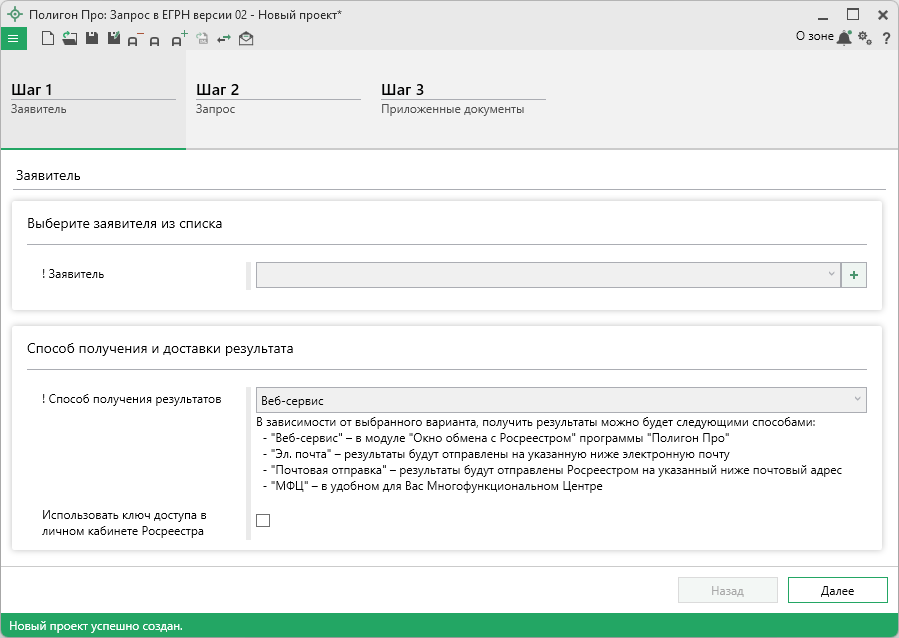Screen dimensions: 899x638
Task: Click the envelope send icon in toolbar
Action: (246, 39)
